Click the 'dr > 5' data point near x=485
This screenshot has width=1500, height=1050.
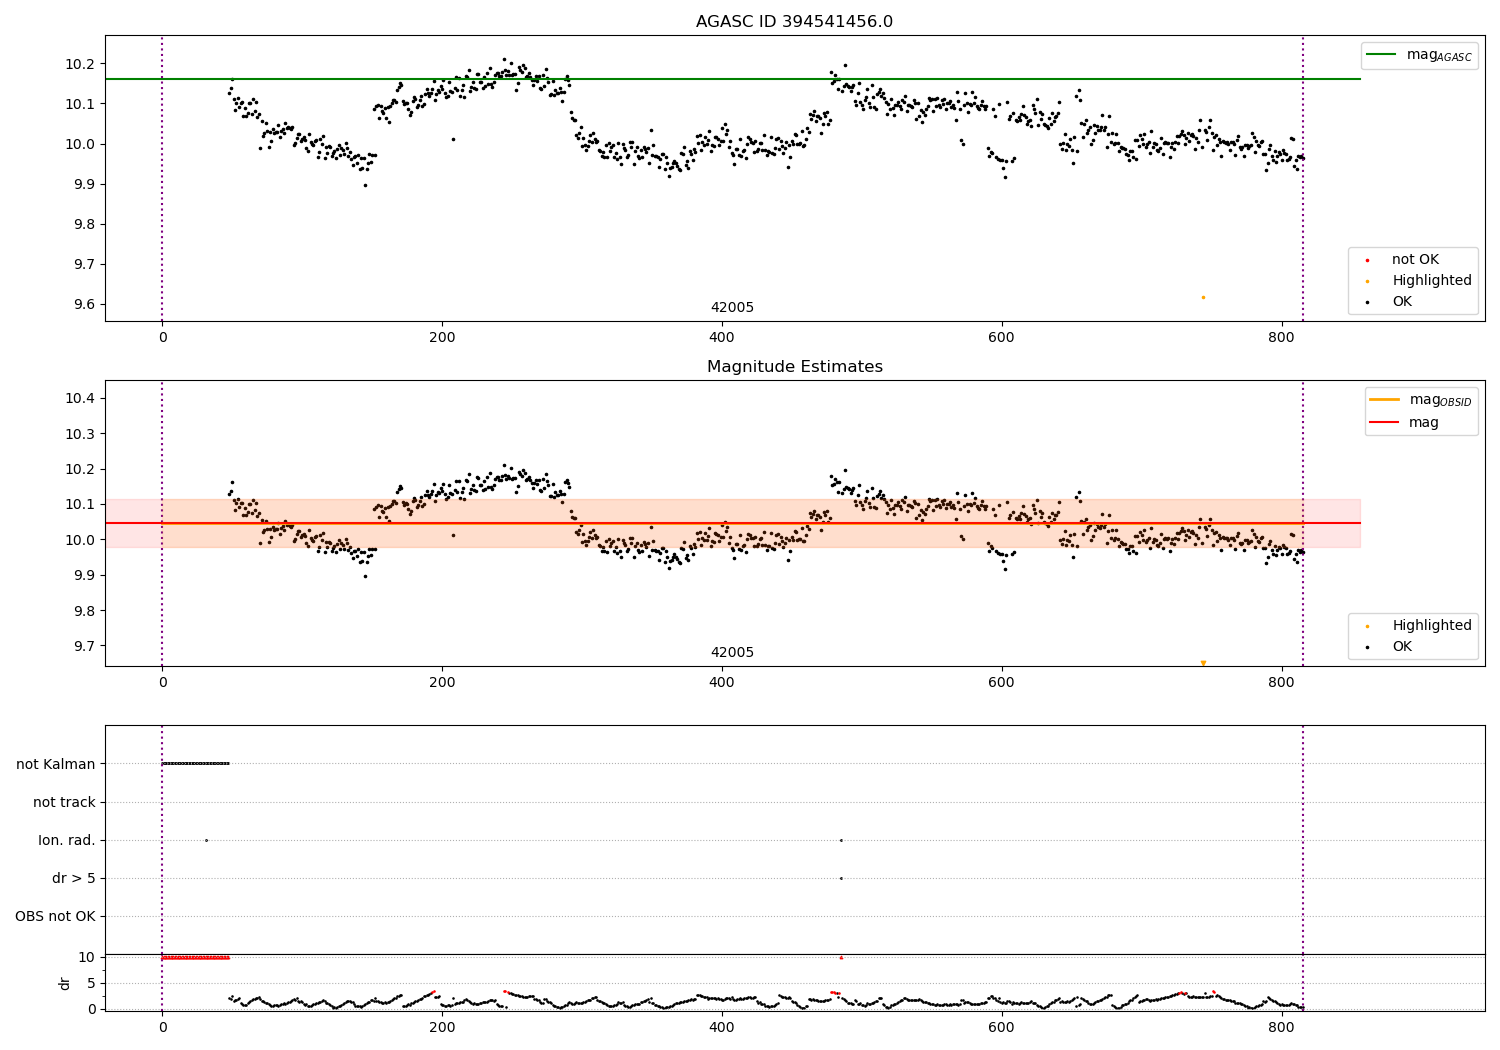coord(841,878)
